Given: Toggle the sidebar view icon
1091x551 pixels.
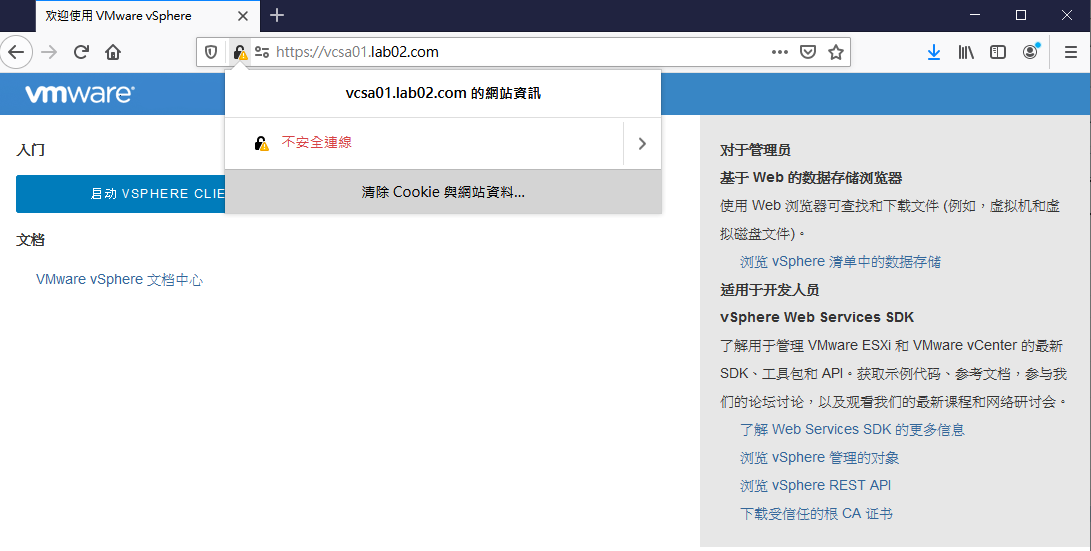Looking at the screenshot, I should point(998,52).
